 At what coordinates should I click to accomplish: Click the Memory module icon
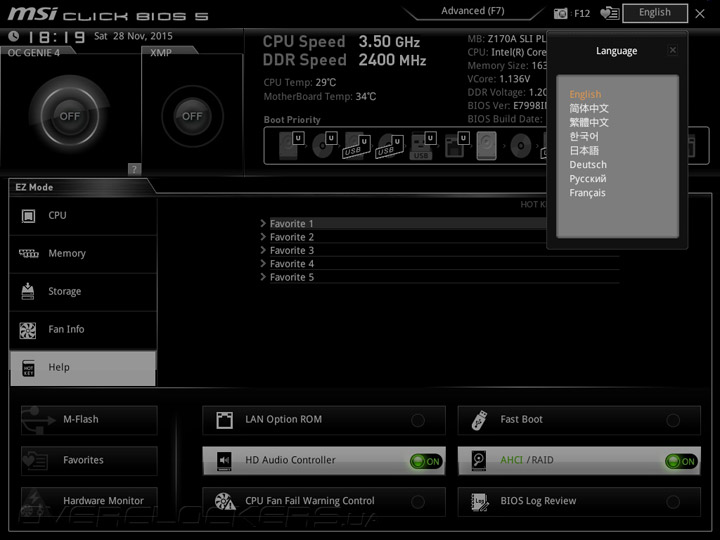tap(28, 253)
